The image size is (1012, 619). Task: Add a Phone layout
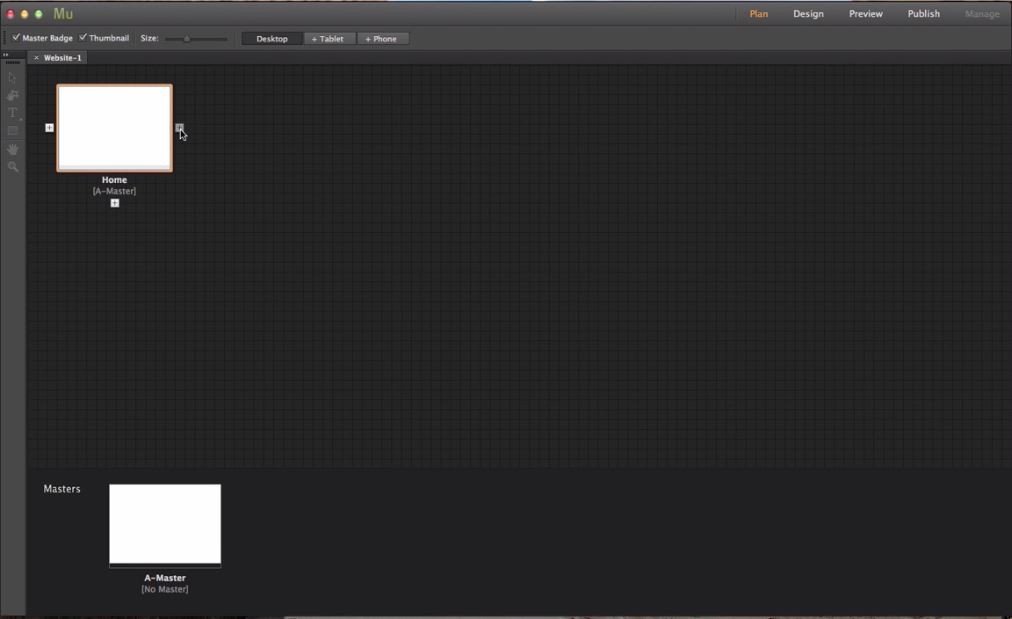pos(381,39)
